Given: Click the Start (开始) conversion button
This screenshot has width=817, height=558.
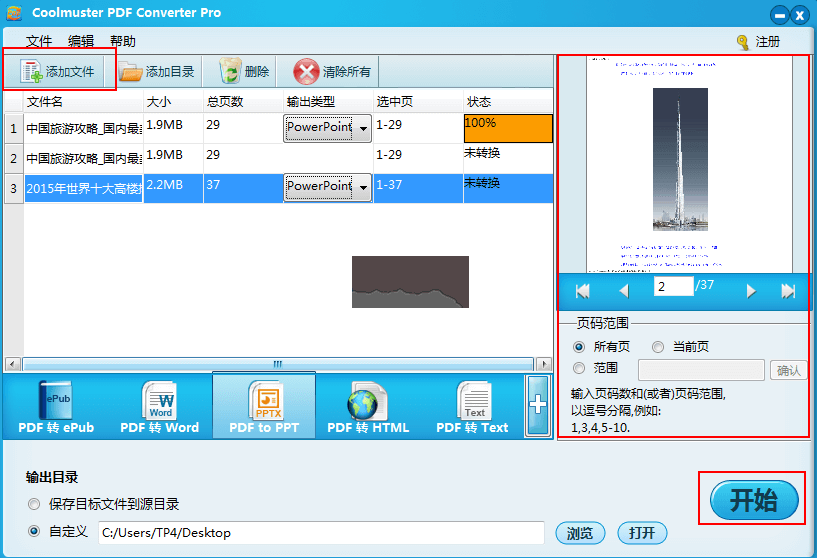Looking at the screenshot, I should pyautogui.click(x=754, y=500).
